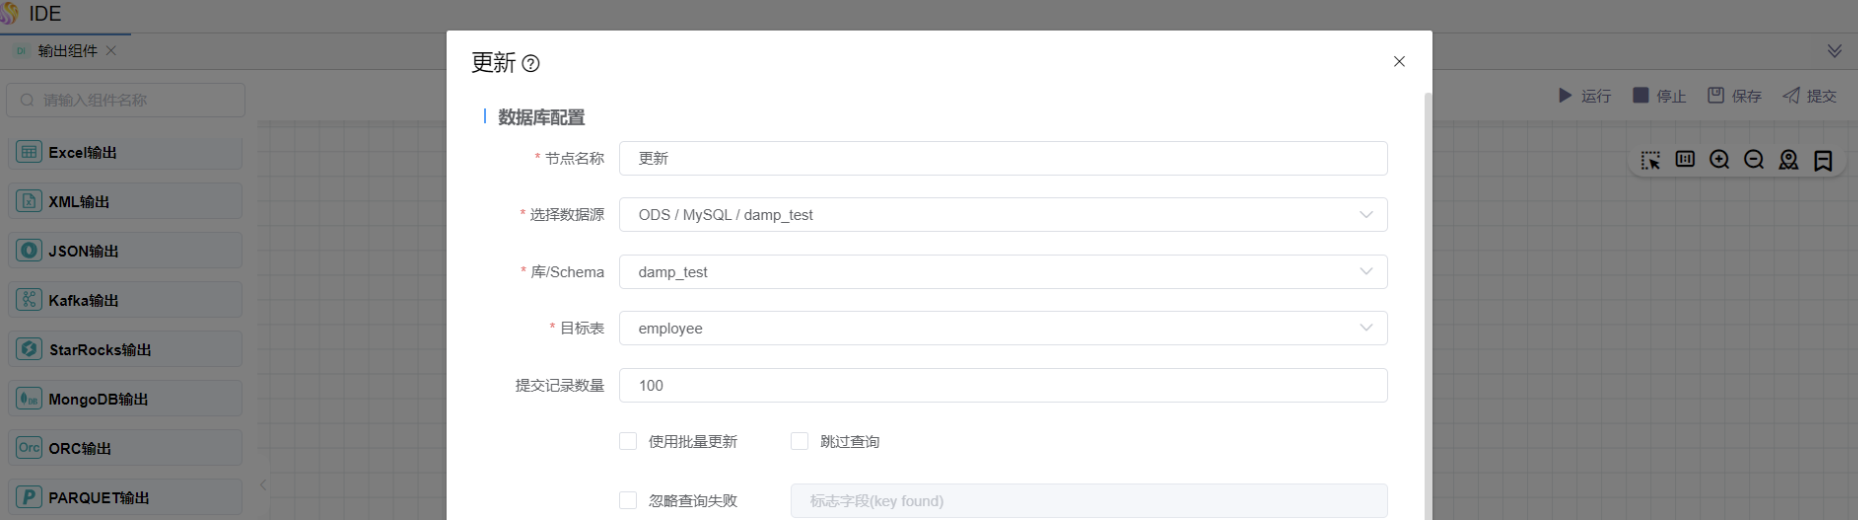Open the 选择数据源 dropdown
1858x520 pixels.
pyautogui.click(x=1002, y=215)
